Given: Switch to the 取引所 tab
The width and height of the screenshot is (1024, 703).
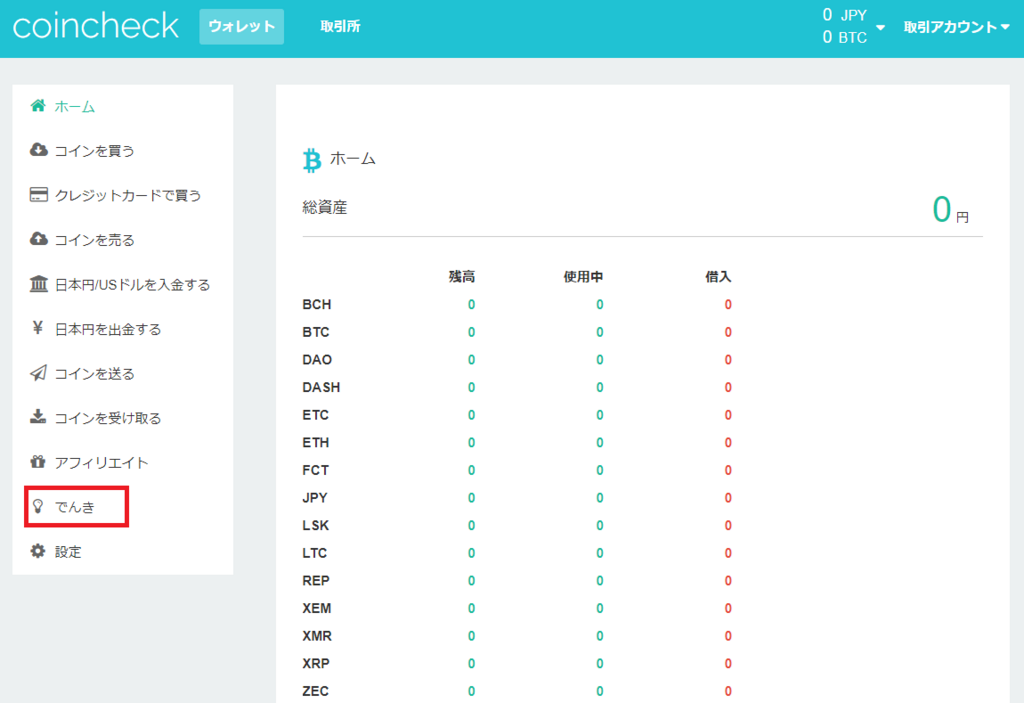Looking at the screenshot, I should (340, 27).
